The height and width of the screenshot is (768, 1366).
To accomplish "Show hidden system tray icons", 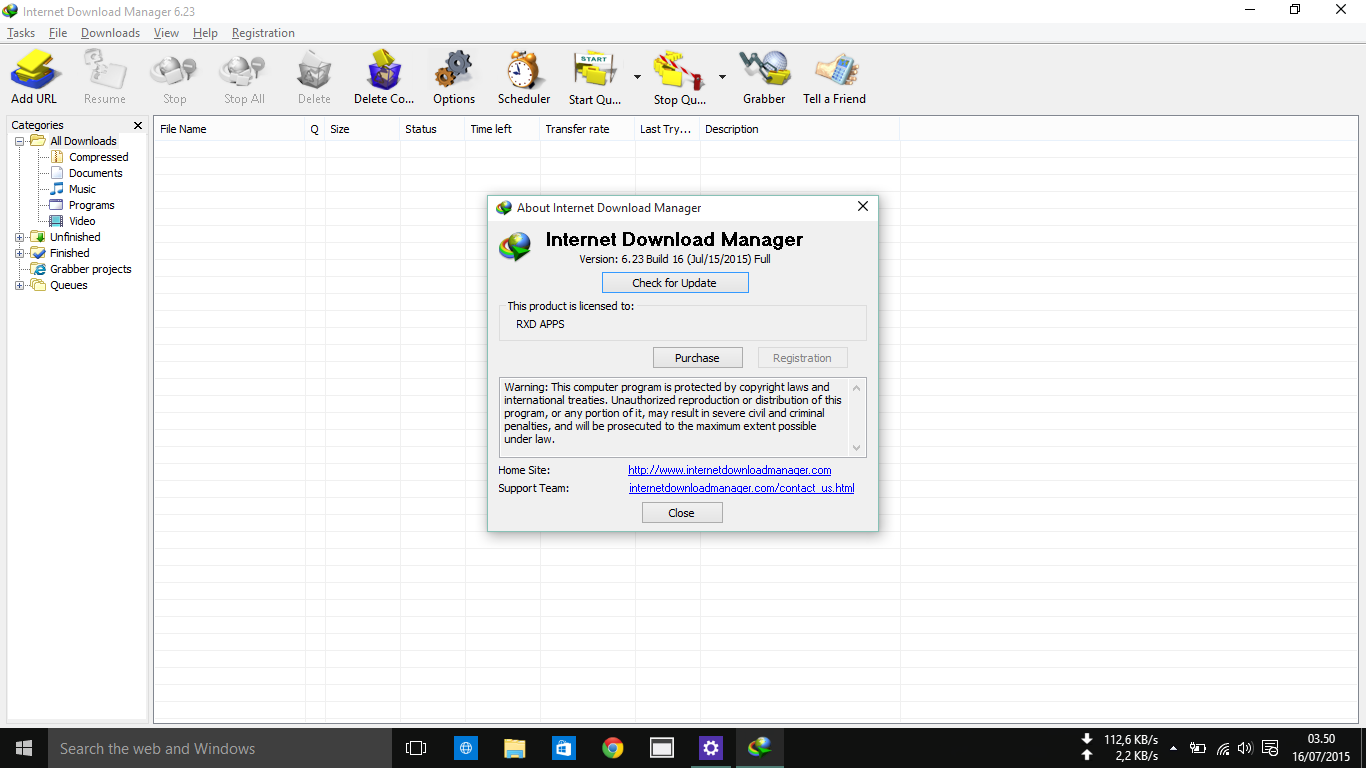I will tap(1173, 748).
